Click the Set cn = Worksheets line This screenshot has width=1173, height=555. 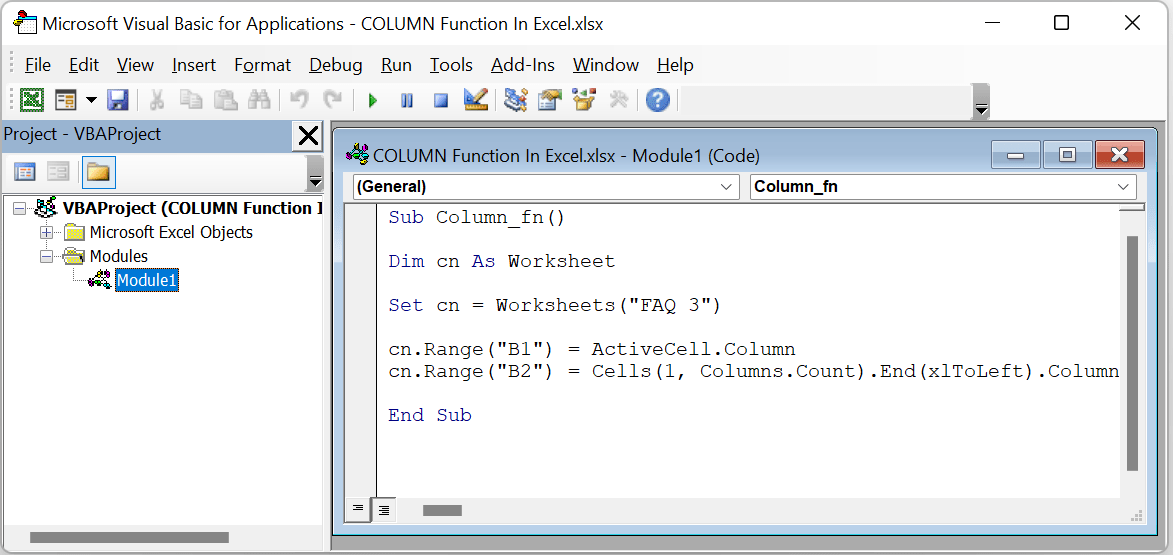click(x=554, y=305)
